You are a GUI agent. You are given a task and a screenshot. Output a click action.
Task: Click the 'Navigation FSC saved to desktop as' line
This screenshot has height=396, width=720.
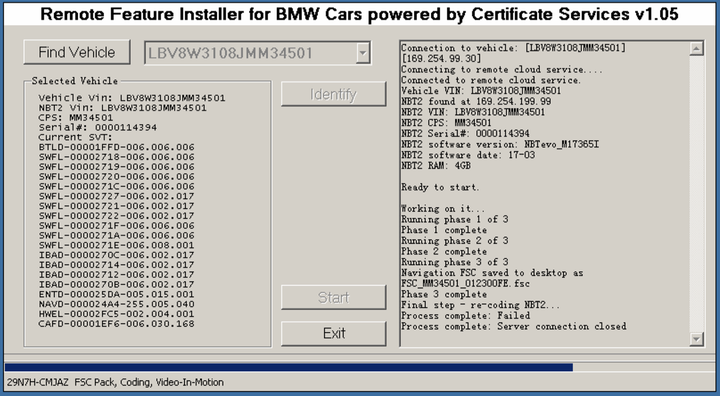coord(492,273)
